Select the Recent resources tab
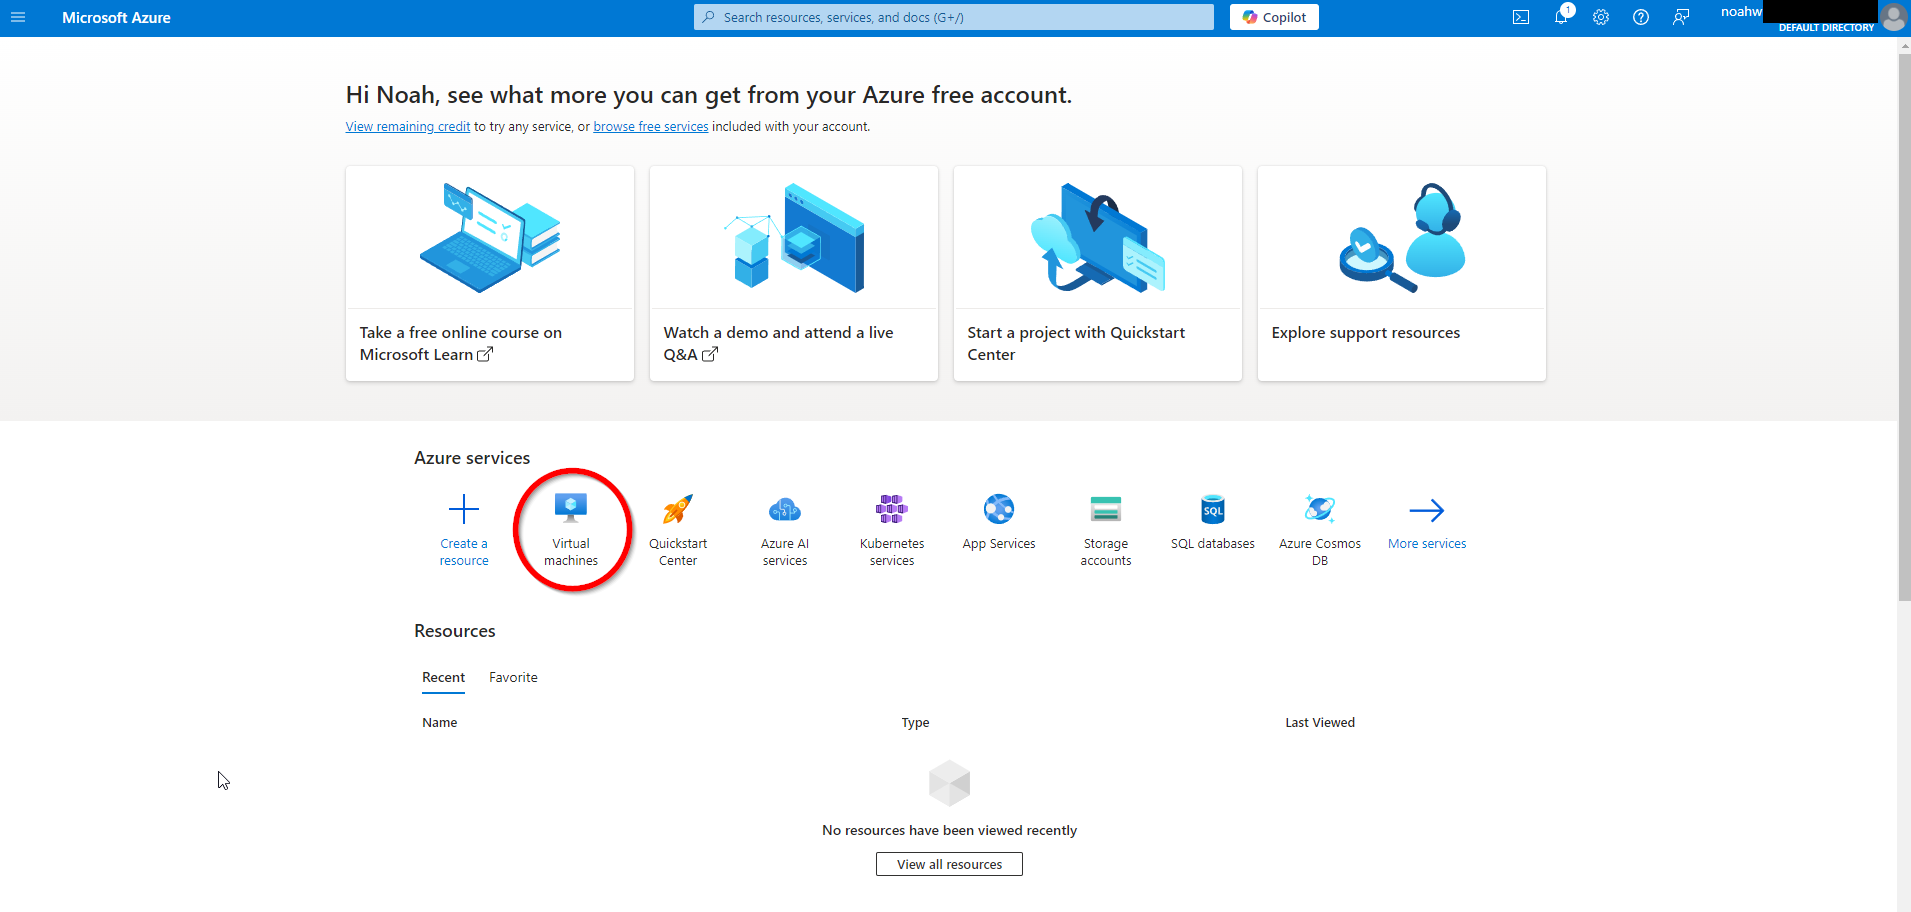This screenshot has width=1911, height=912. point(443,677)
